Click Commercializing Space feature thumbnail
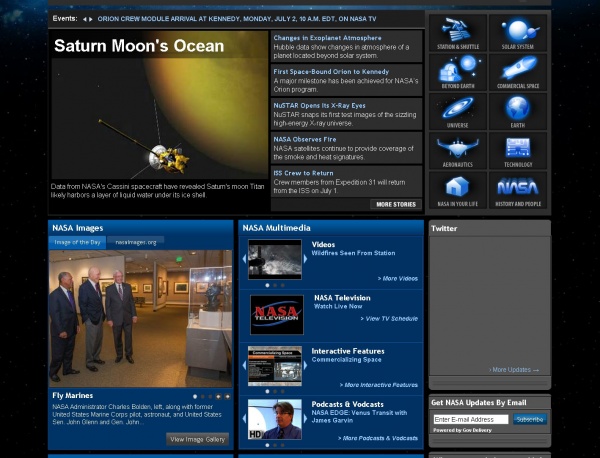This screenshot has height=458, width=600. pos(275,366)
